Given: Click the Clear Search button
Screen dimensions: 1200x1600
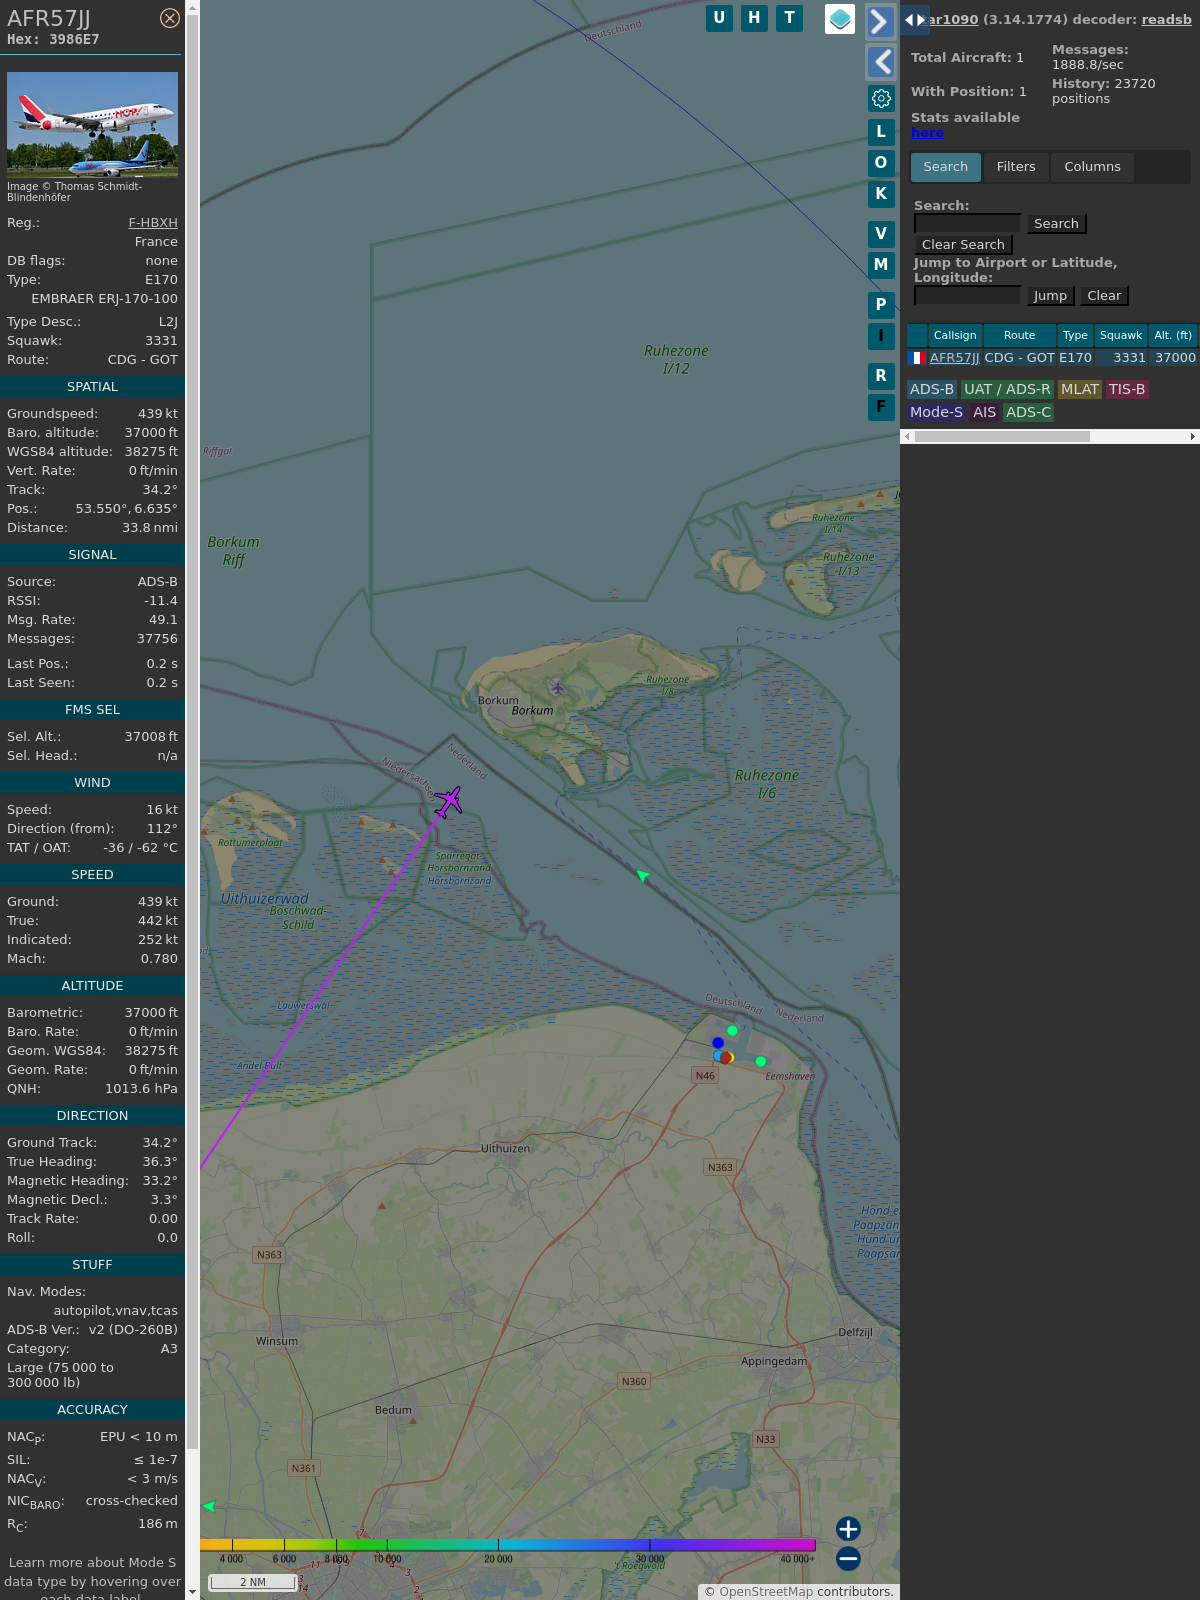Looking at the screenshot, I should pyautogui.click(x=963, y=245).
